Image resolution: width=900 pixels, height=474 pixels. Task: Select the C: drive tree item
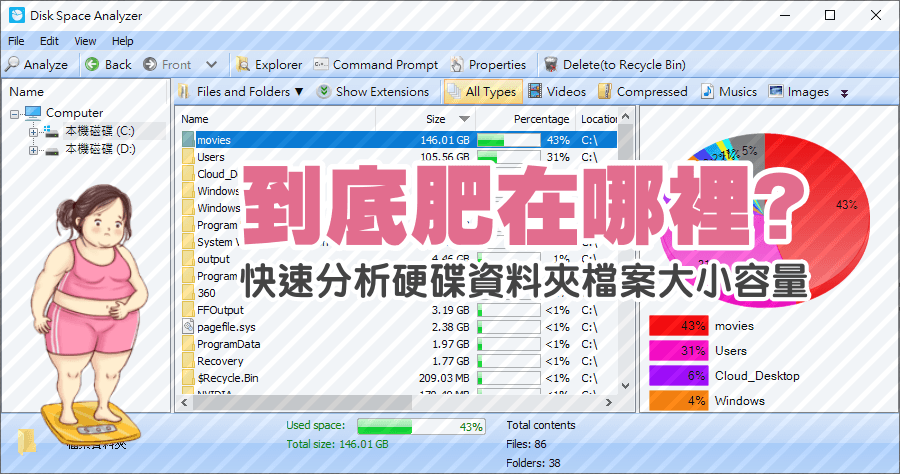(x=100, y=131)
